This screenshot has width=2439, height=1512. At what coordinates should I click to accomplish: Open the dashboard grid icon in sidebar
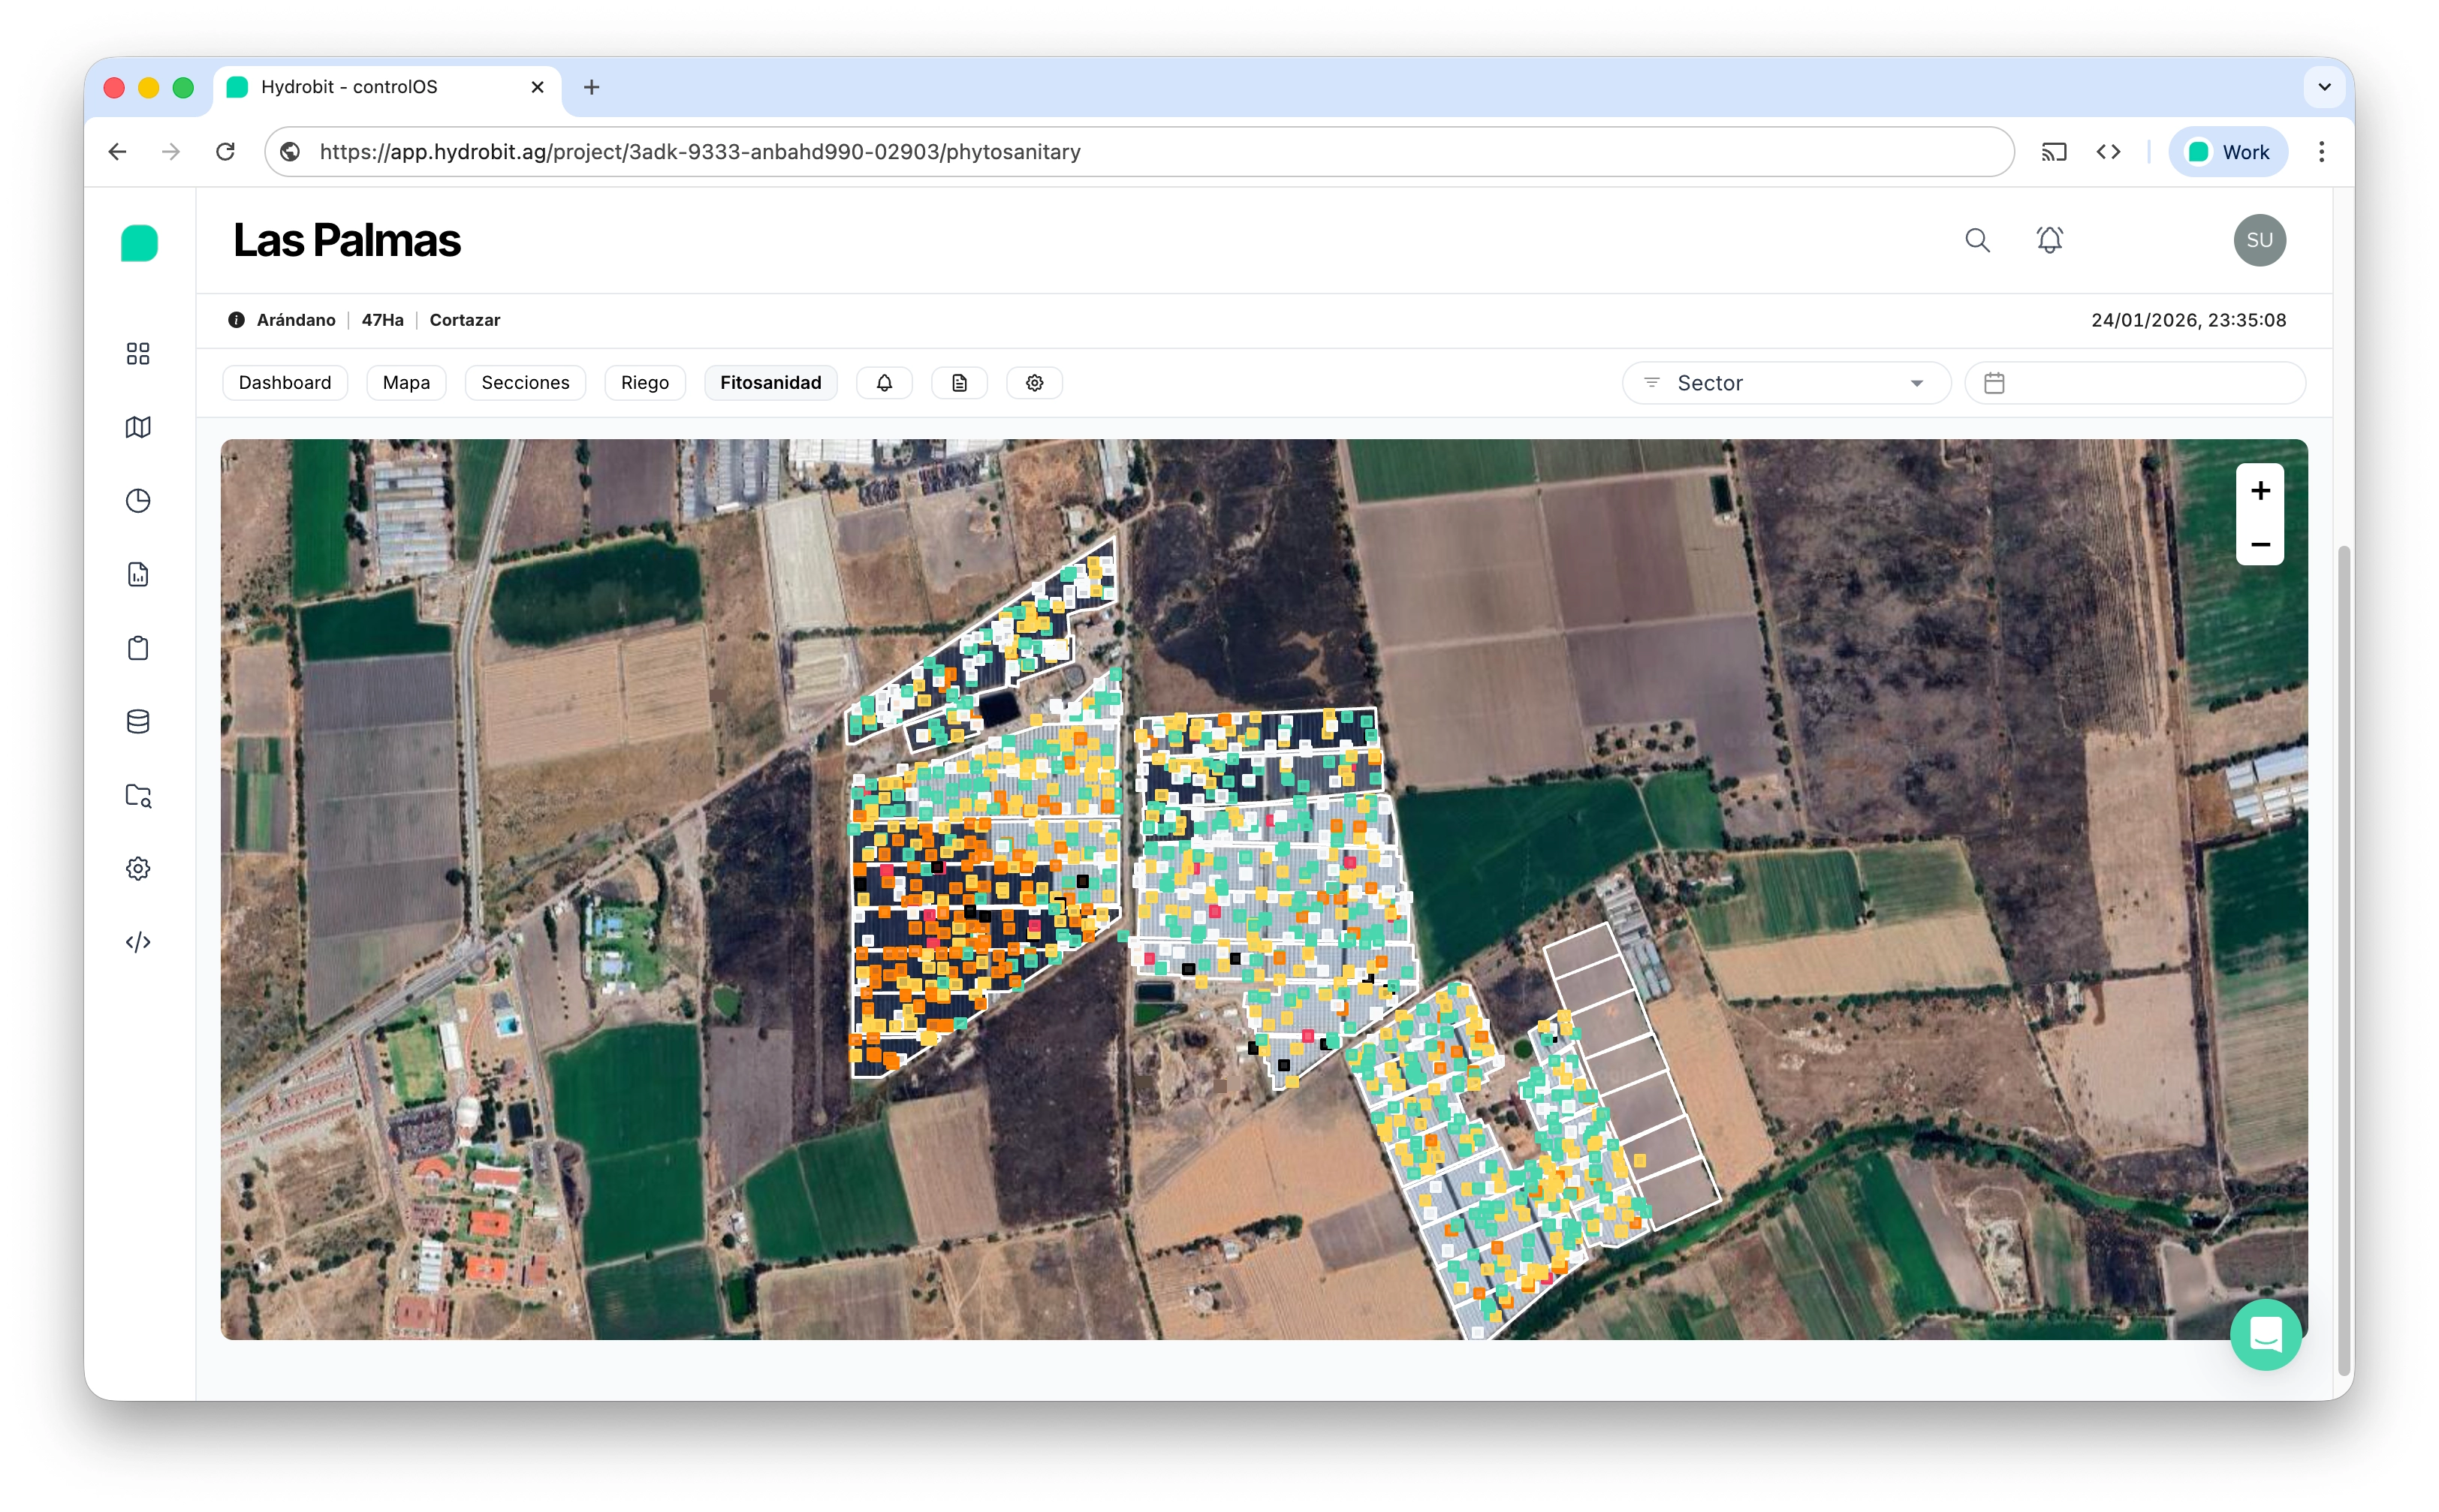tap(138, 353)
